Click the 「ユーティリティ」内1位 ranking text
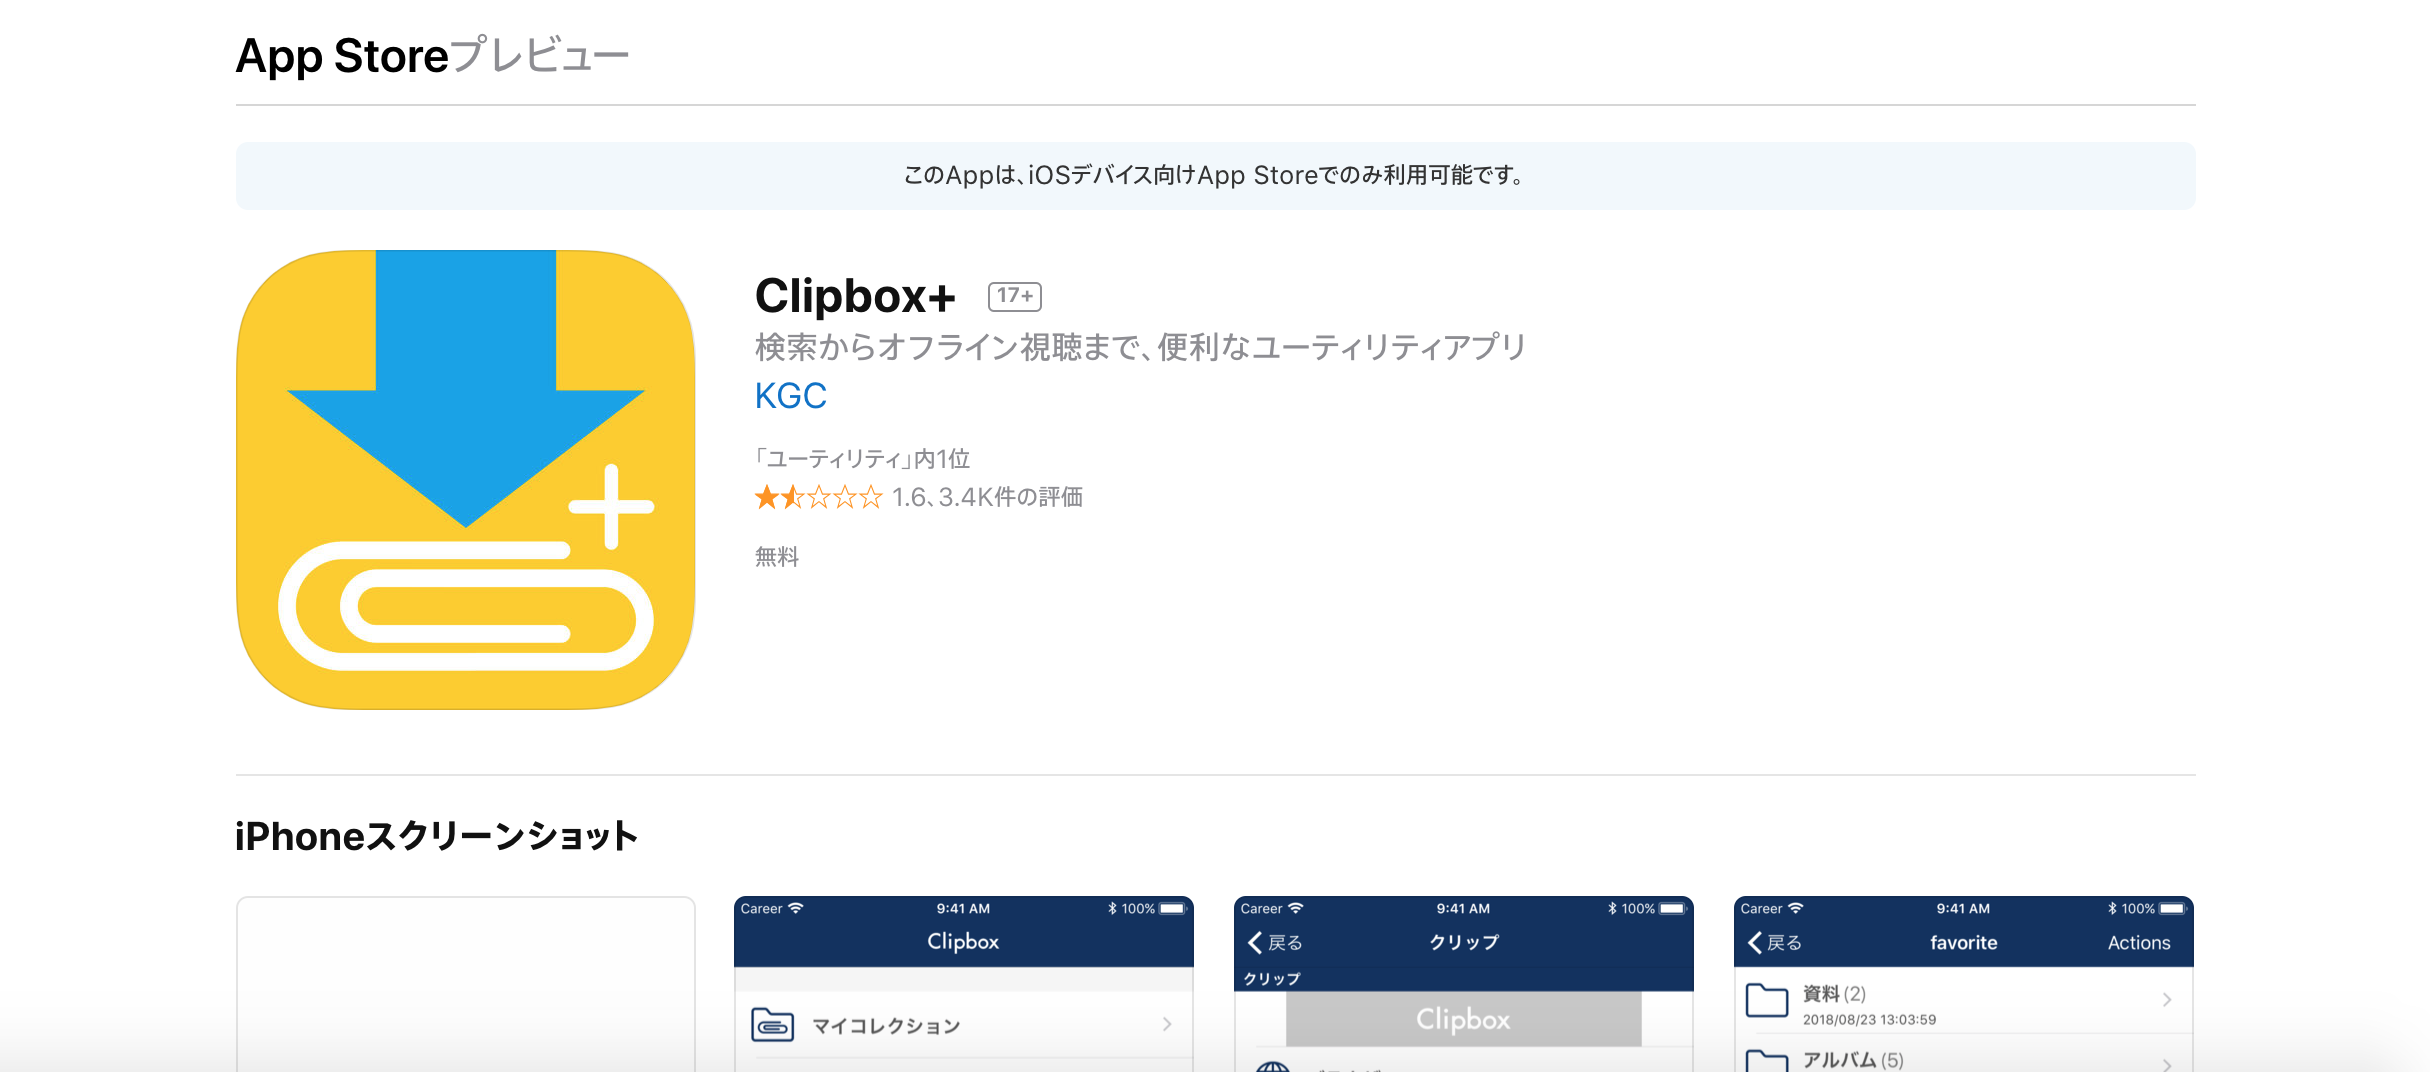 click(x=862, y=459)
